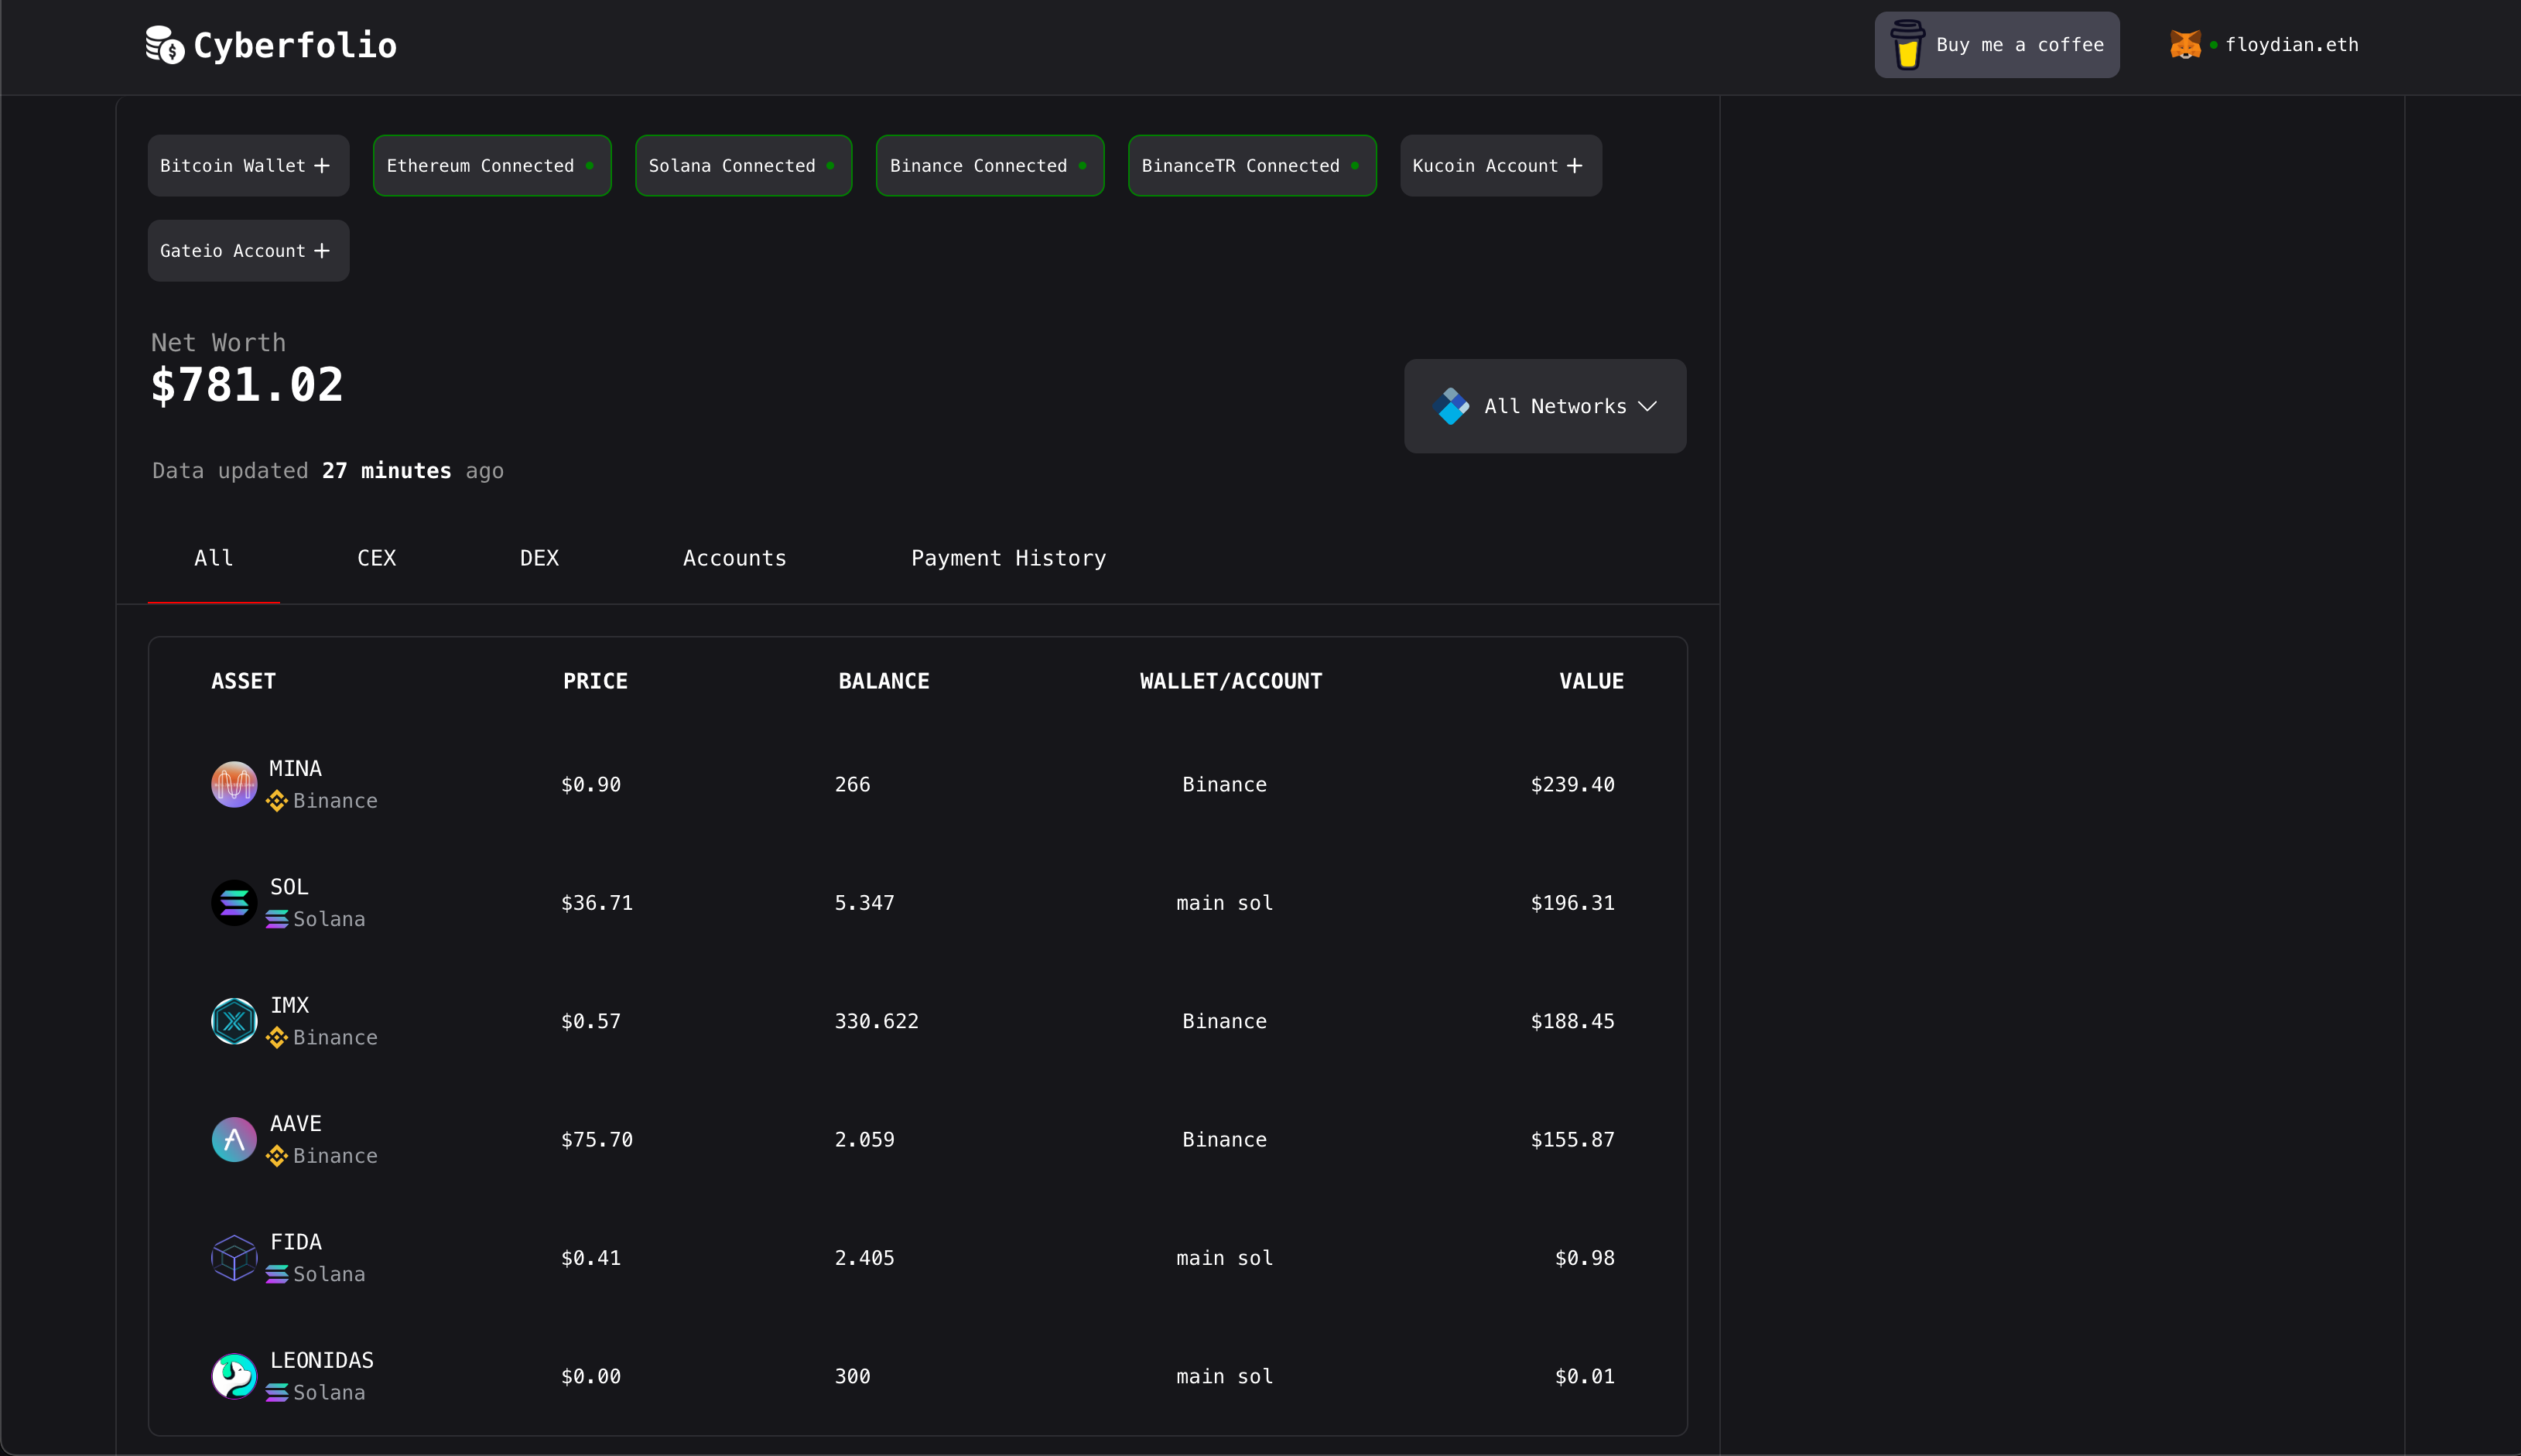This screenshot has width=2521, height=1456.
Task: Click the Solana logo under LEONIDAS
Action: (x=277, y=1393)
